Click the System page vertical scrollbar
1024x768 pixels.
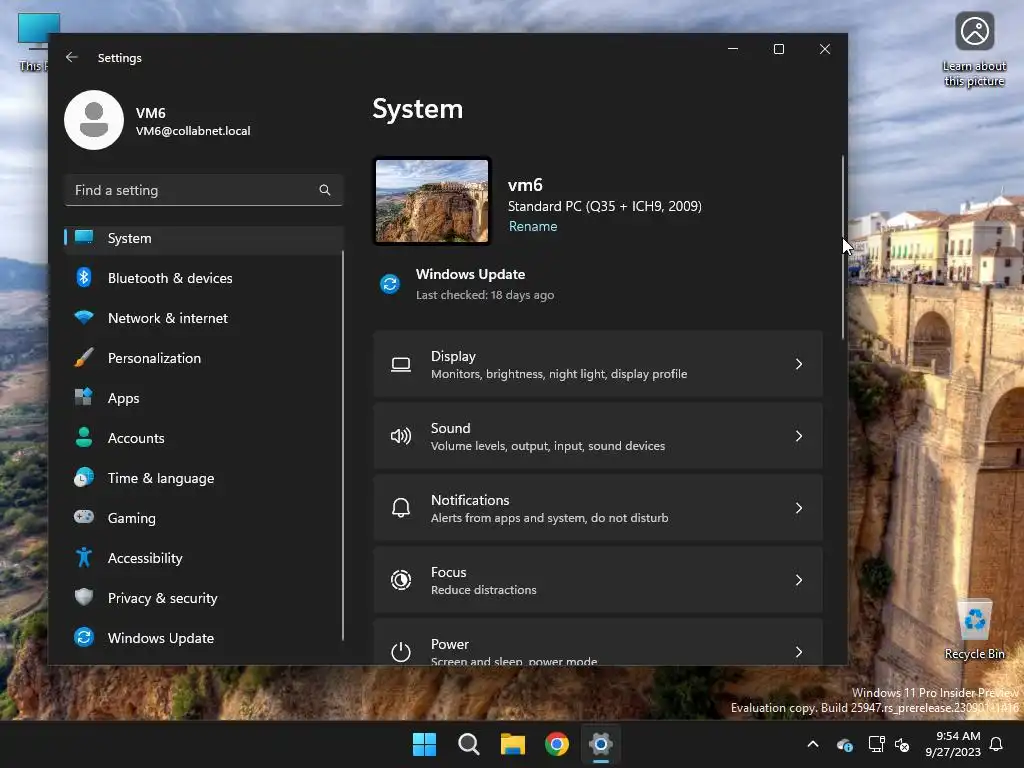pyautogui.click(x=843, y=248)
